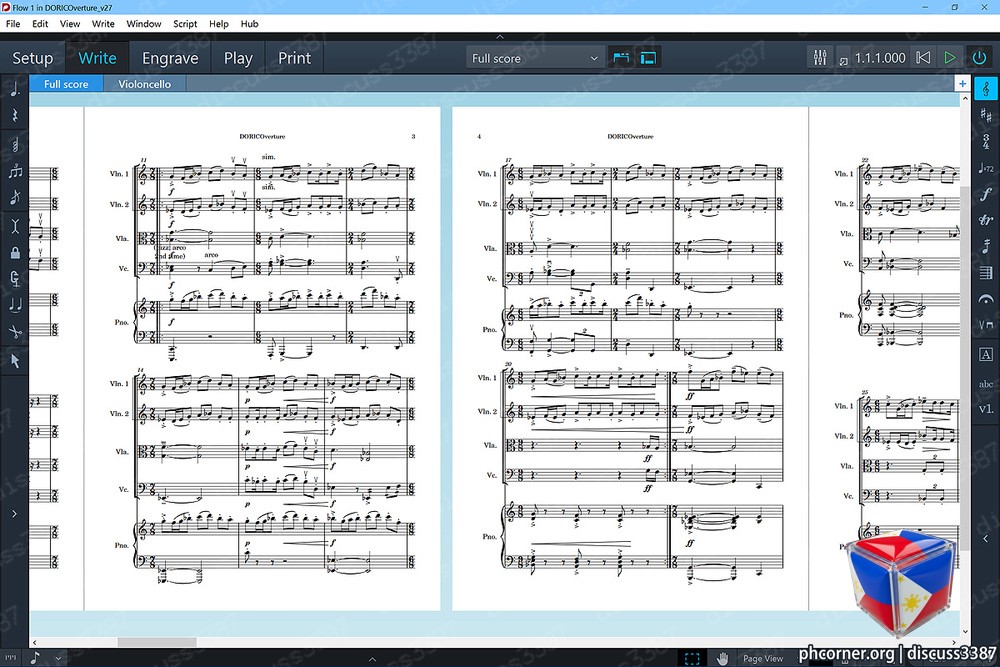Switch to Play mode

239,58
